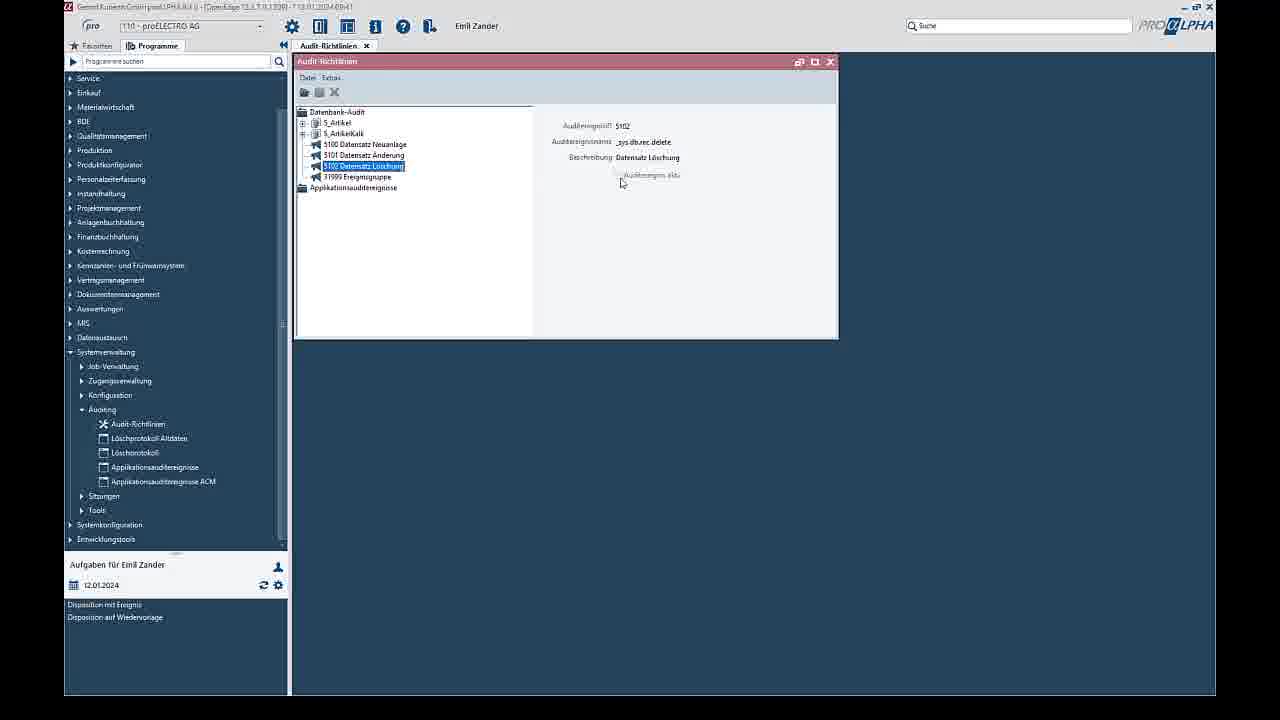1280x720 pixels.
Task: Expand the S_Artikel tree node
Action: click(303, 123)
